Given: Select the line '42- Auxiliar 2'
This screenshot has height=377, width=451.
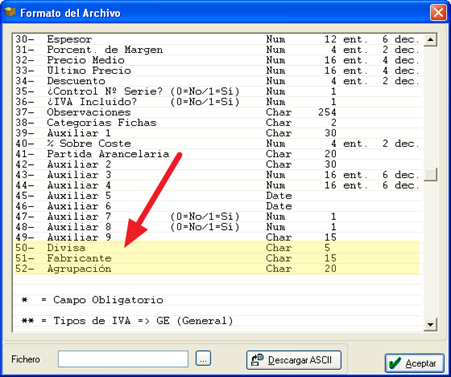Looking at the screenshot, I should click(x=218, y=164).
